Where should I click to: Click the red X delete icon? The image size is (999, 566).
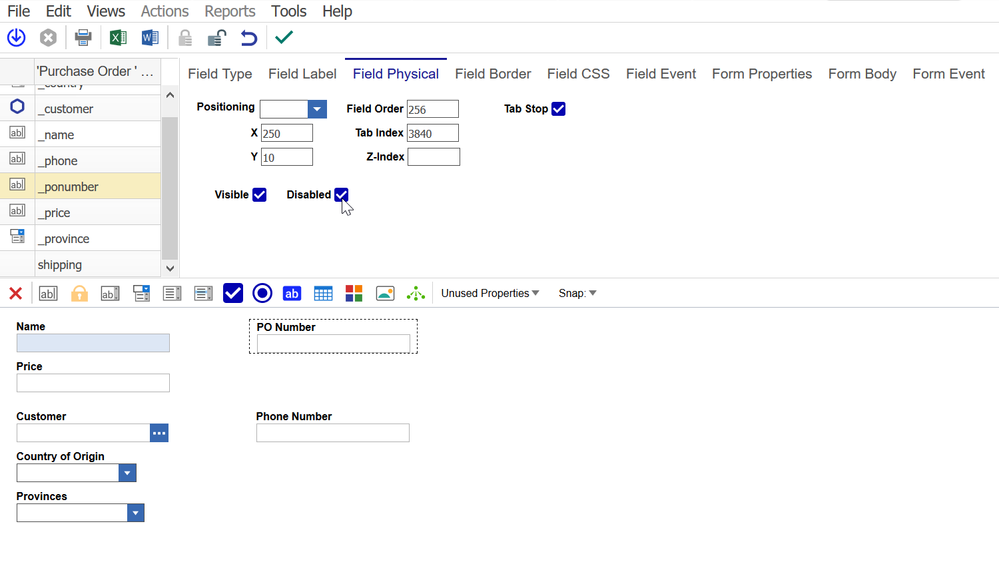16,293
